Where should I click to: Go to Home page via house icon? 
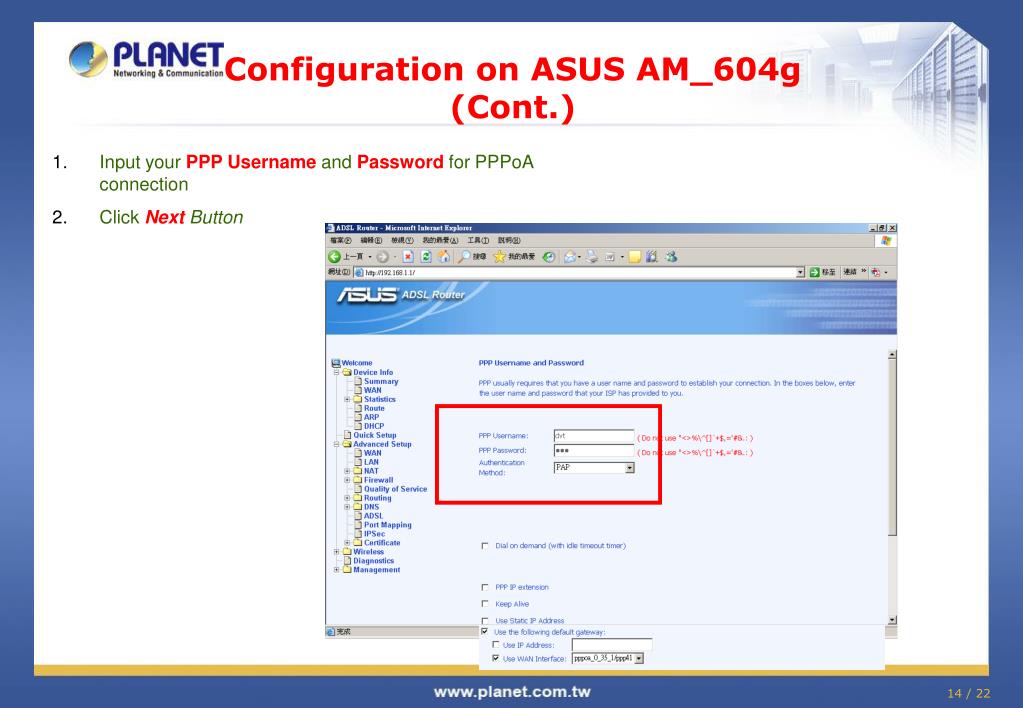pos(444,257)
